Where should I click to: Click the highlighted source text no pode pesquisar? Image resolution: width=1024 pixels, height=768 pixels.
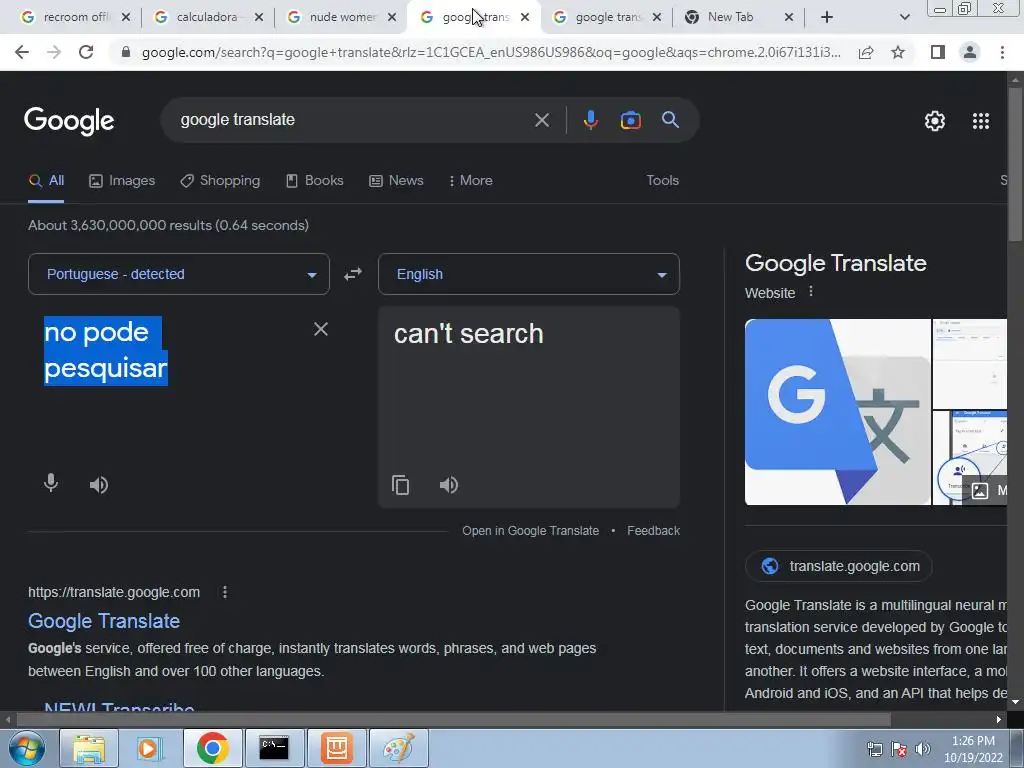click(x=106, y=351)
